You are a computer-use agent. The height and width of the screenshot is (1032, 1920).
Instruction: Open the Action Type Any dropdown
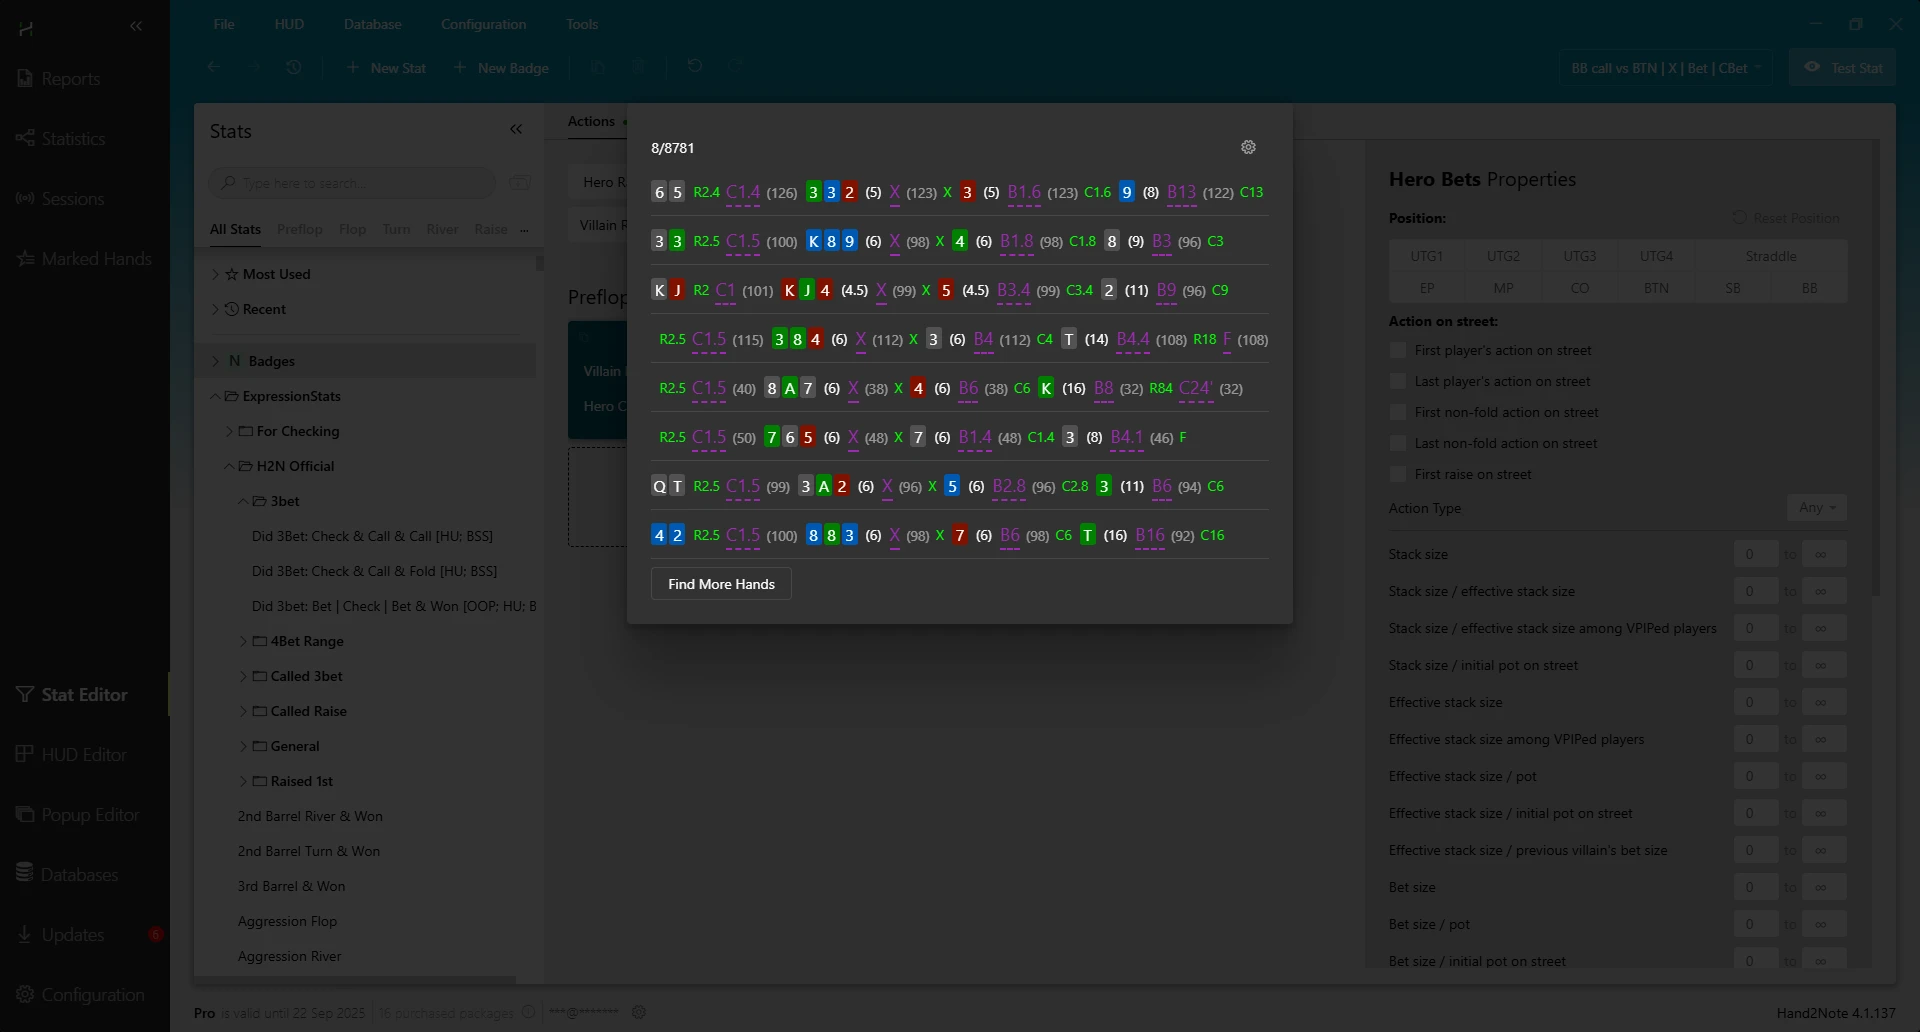pos(1816,508)
